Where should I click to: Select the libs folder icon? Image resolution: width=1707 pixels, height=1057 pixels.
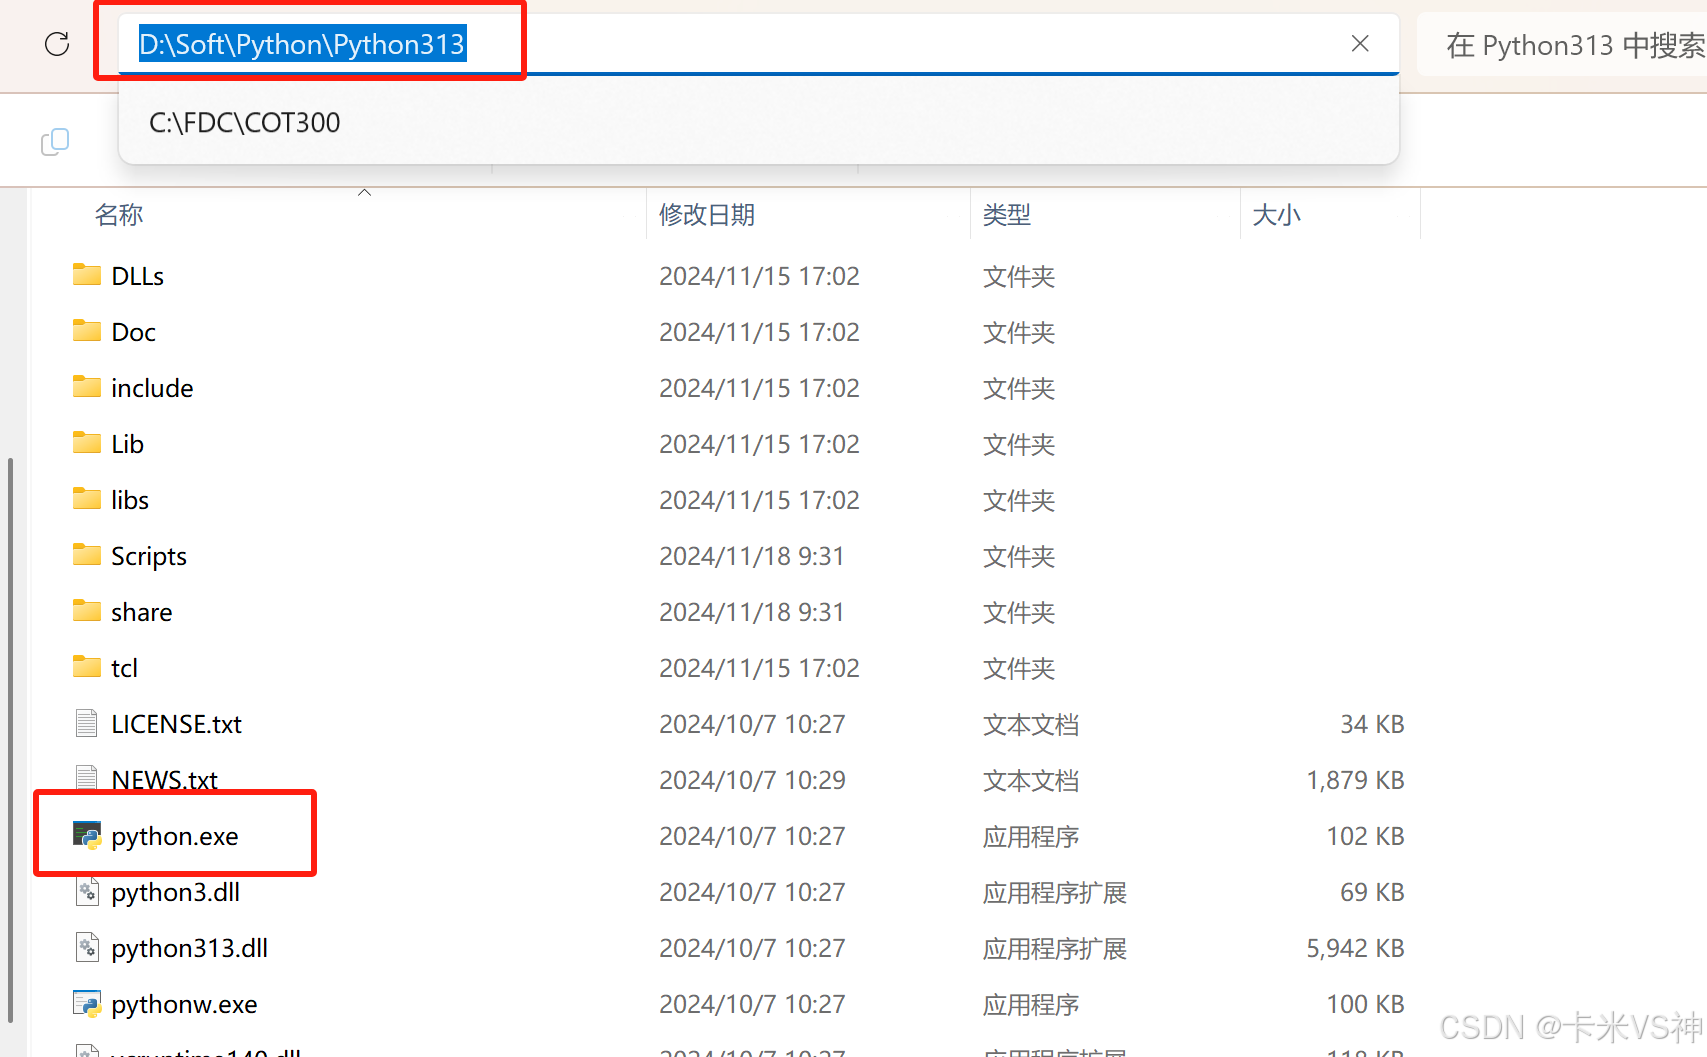click(87, 499)
